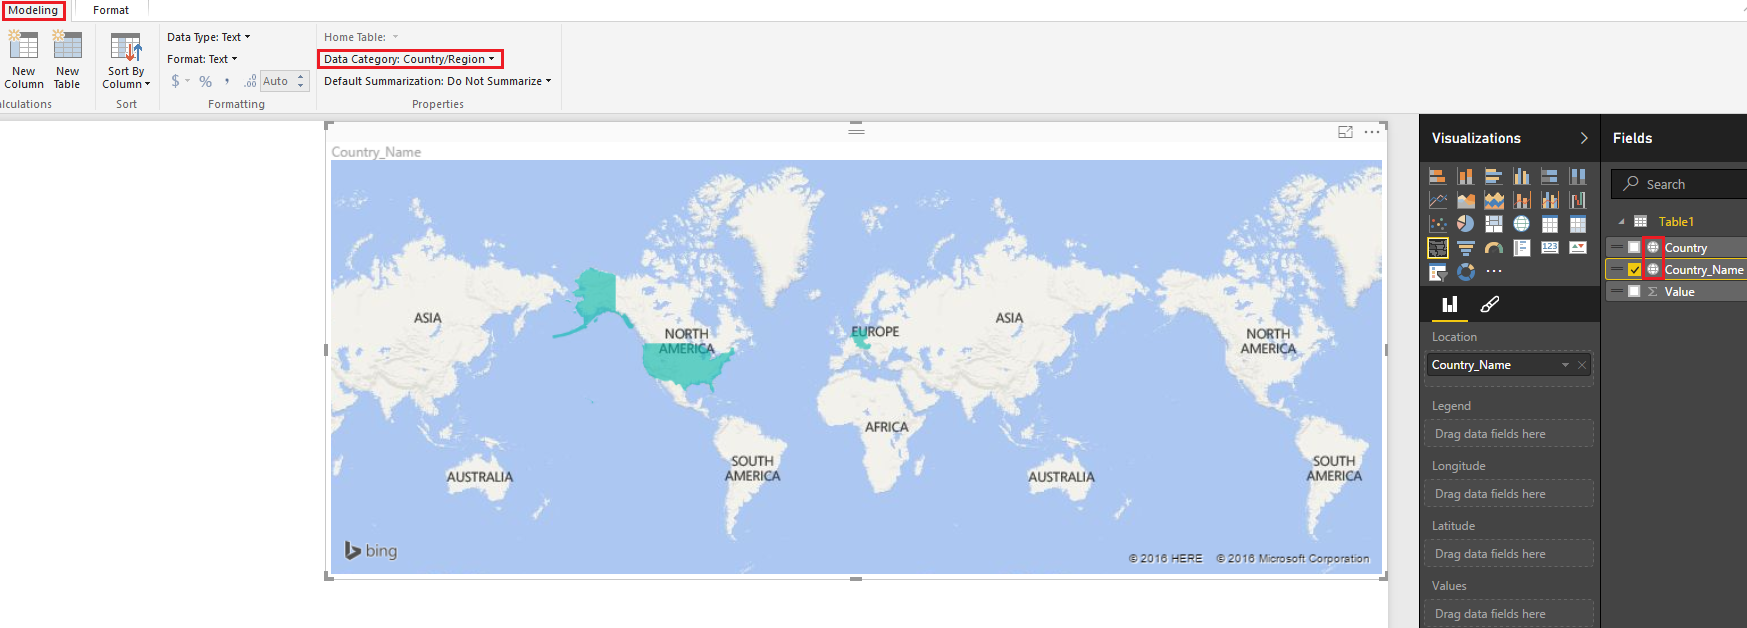The width and height of the screenshot is (1747, 628).
Task: Click the Legend drag fields well
Action: 1509,434
